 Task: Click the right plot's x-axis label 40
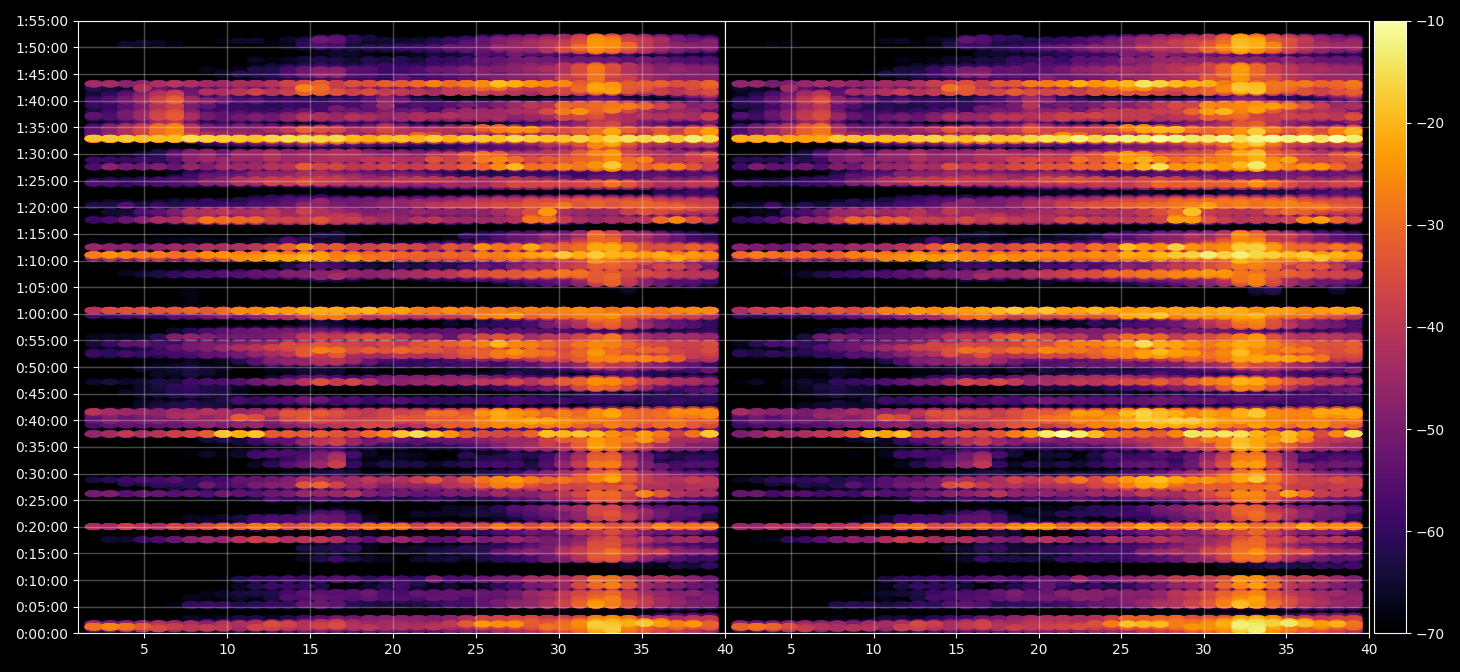click(x=1369, y=649)
